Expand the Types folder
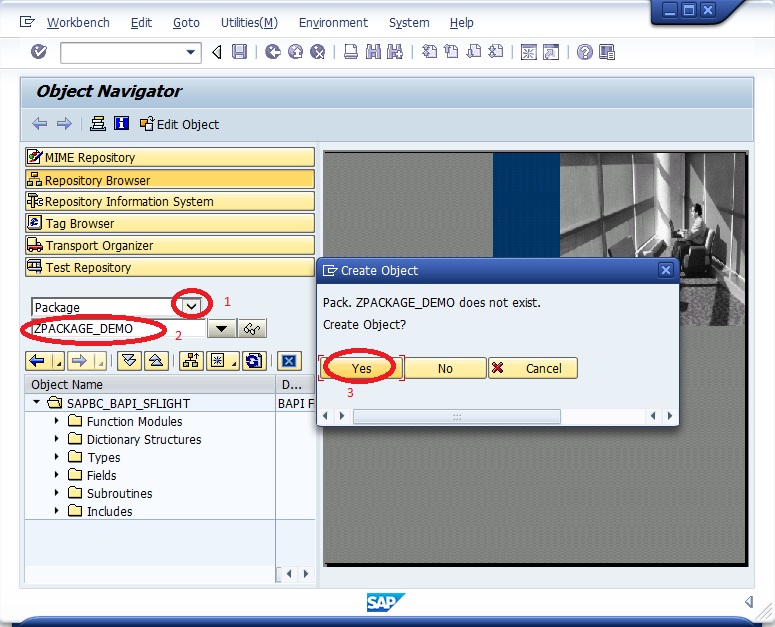Screen dimensions: 775x627 (56, 457)
